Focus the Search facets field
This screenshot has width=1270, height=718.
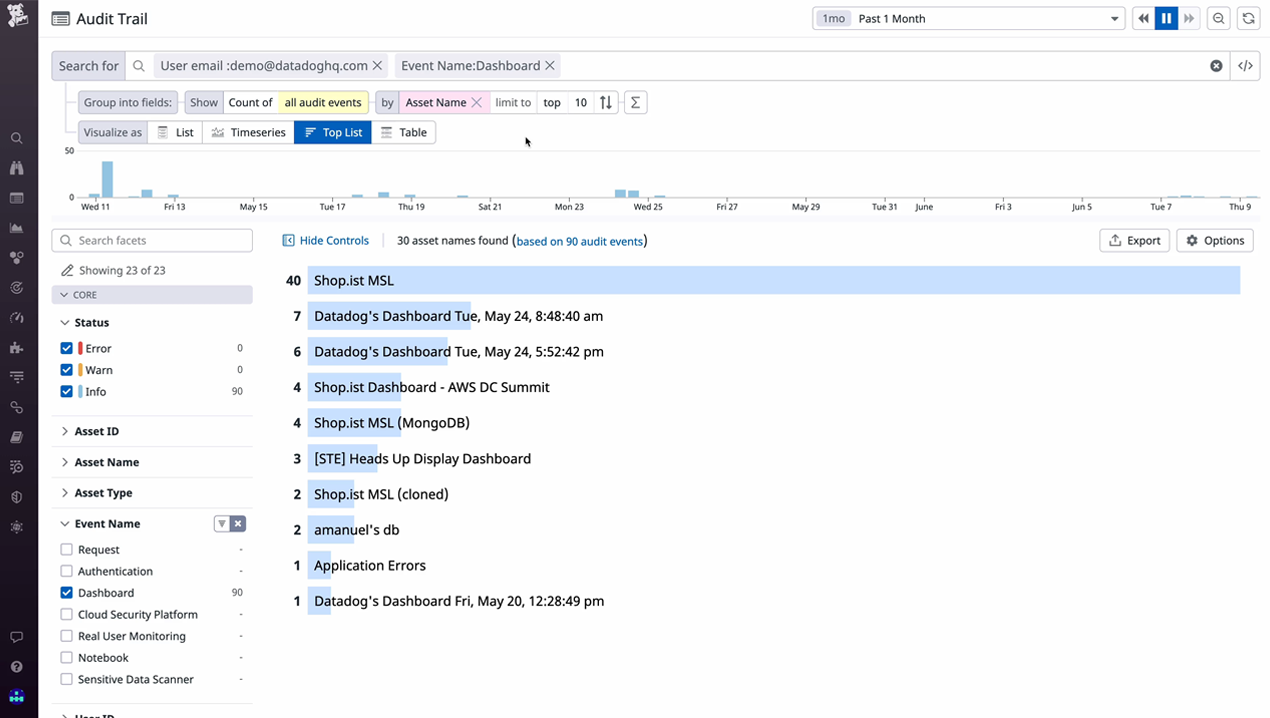coord(152,240)
